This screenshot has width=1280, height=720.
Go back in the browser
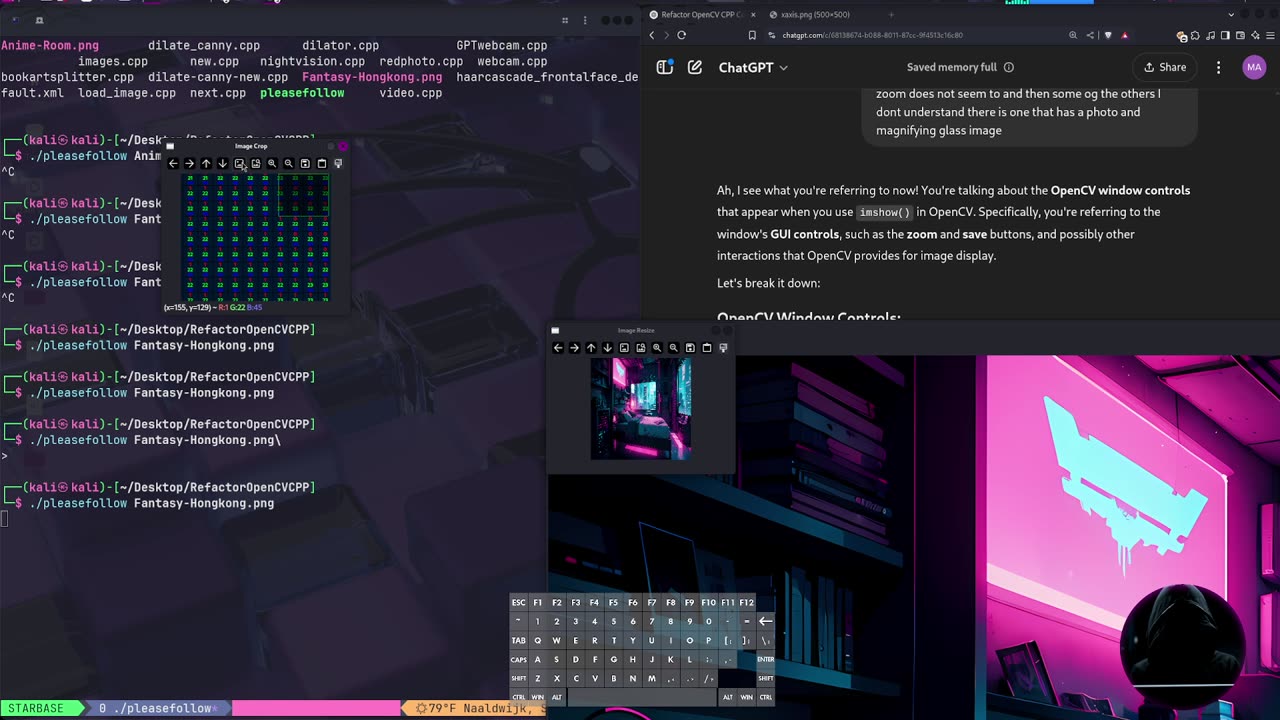[x=652, y=35]
